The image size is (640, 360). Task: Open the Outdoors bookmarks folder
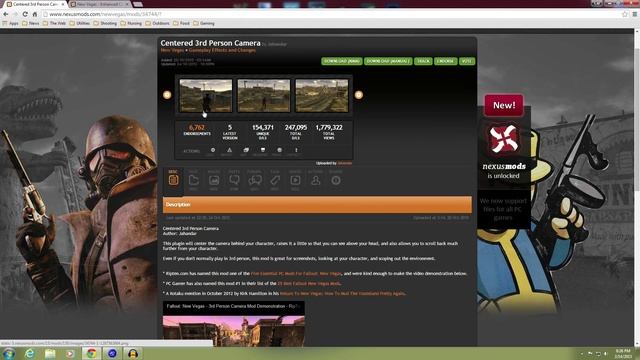click(x=158, y=23)
